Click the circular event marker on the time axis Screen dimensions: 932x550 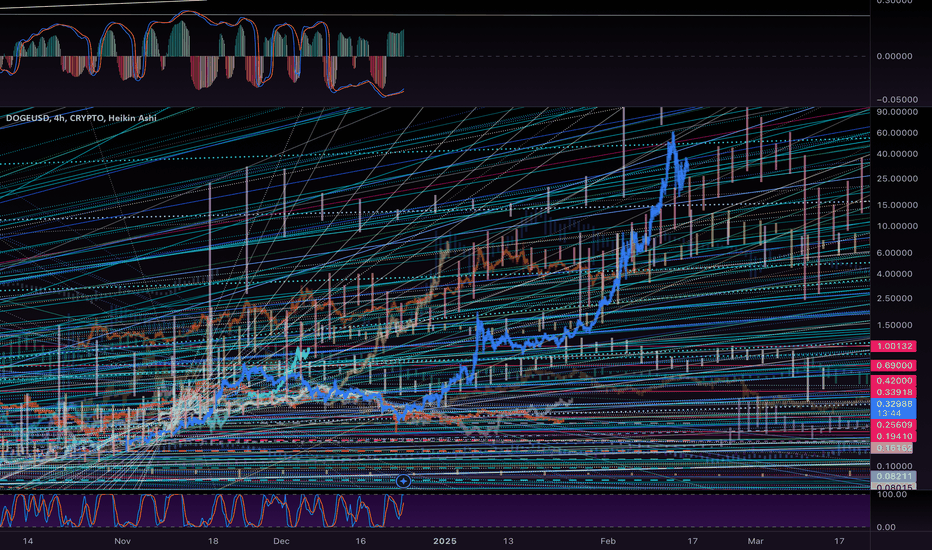click(x=404, y=480)
